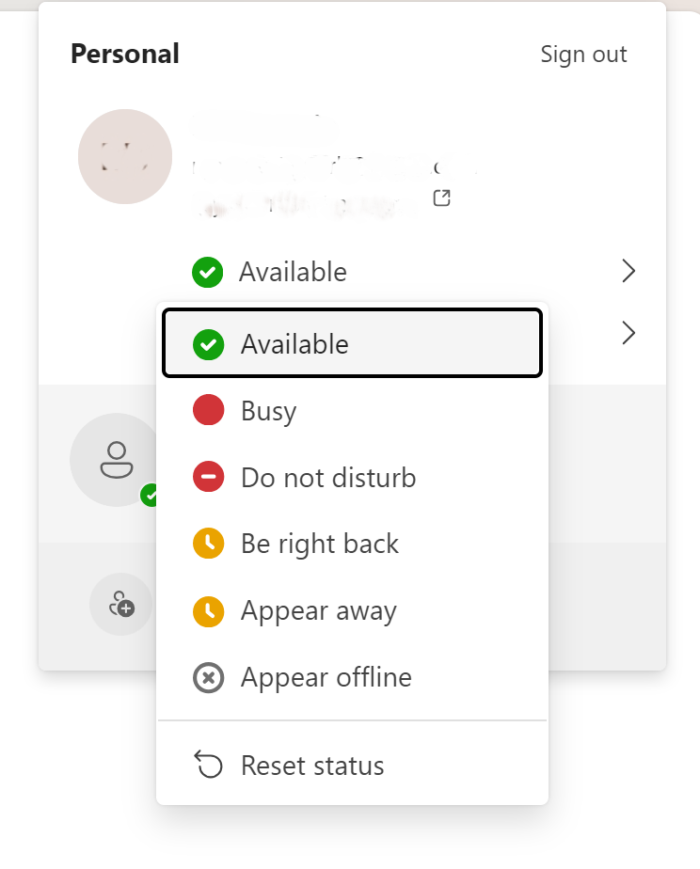This screenshot has width=700, height=869.
Task: Select the red Busy status icon
Action: coord(208,410)
